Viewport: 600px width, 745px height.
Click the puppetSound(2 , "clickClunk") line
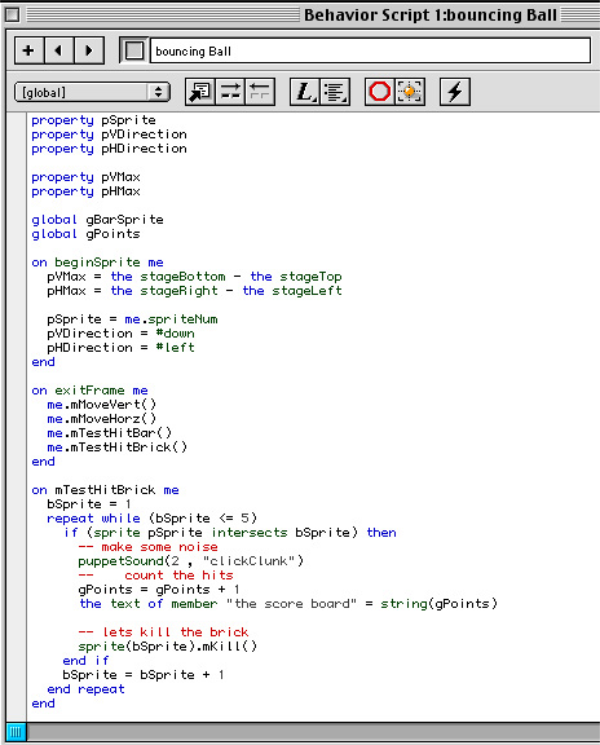(x=191, y=561)
